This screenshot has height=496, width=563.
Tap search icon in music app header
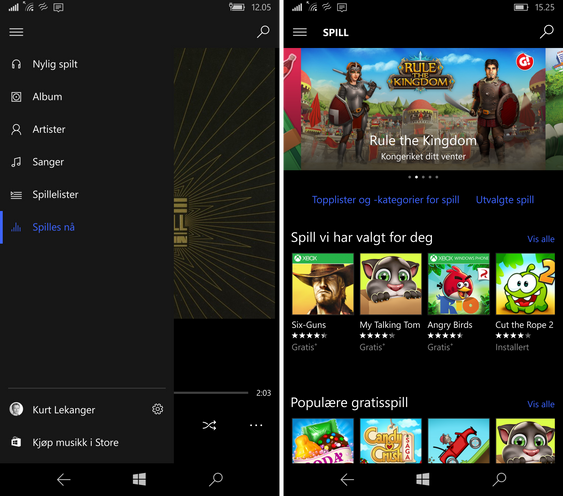(263, 32)
